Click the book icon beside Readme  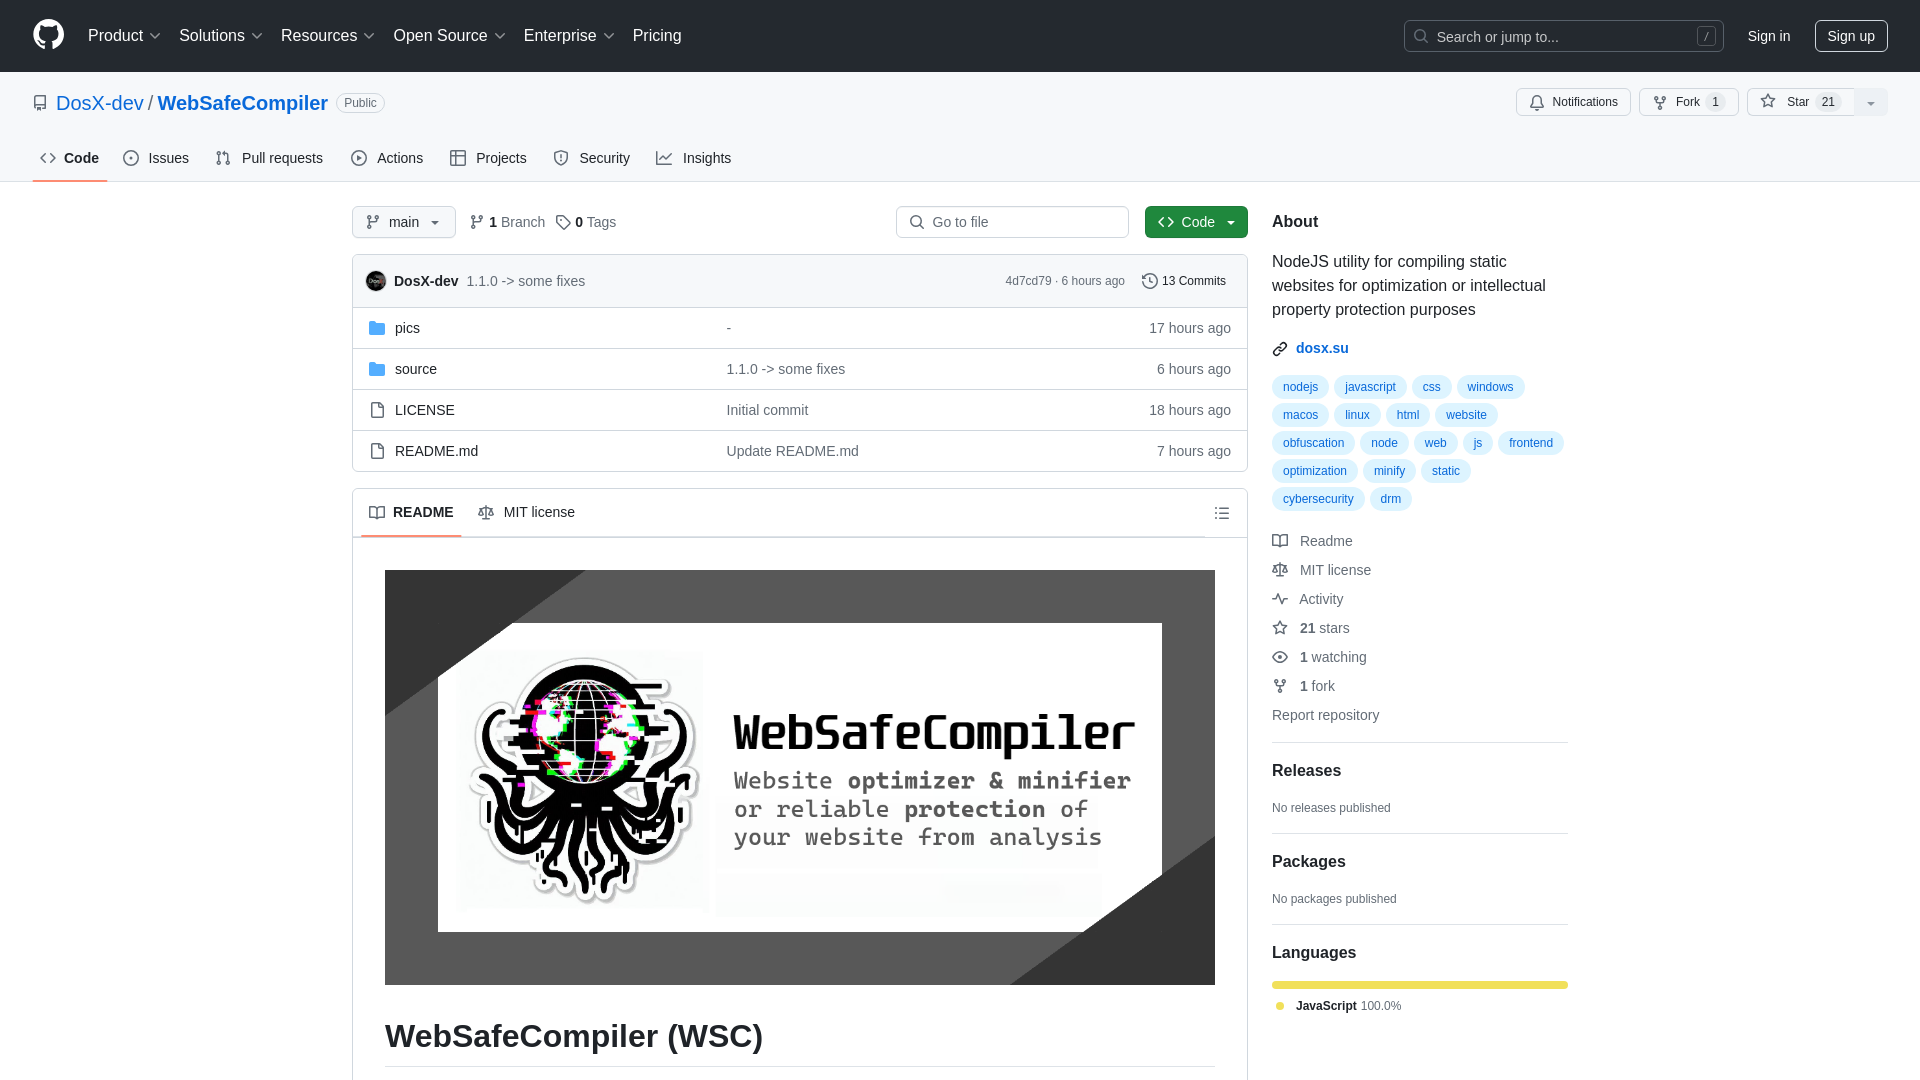coord(1280,541)
